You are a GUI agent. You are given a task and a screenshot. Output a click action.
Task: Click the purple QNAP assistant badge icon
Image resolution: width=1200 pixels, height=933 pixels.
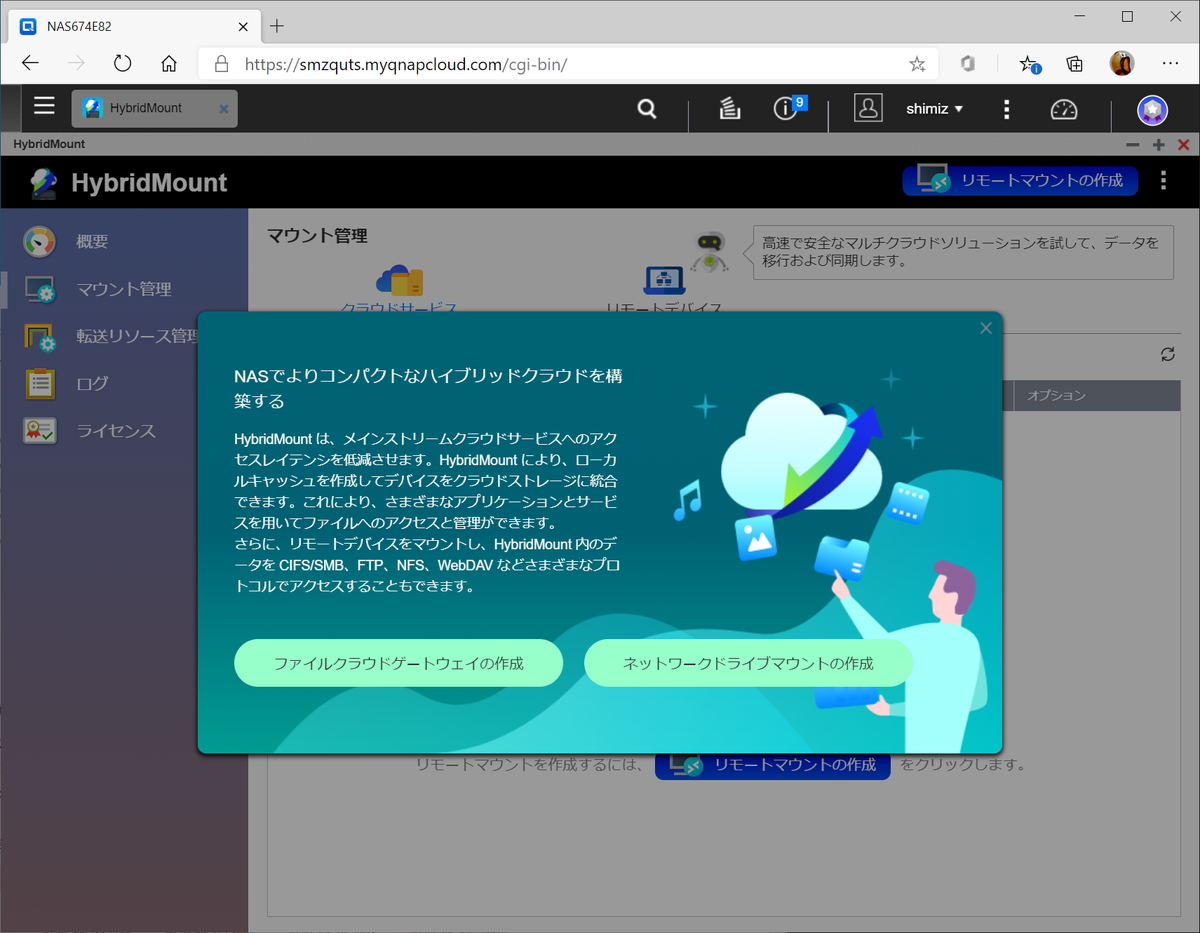click(x=1153, y=109)
